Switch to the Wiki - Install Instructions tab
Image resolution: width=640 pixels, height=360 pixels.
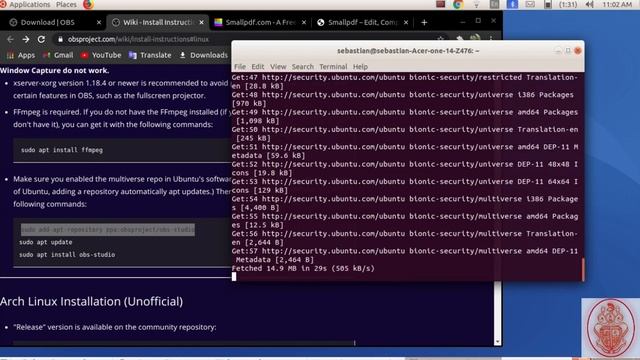(x=157, y=22)
